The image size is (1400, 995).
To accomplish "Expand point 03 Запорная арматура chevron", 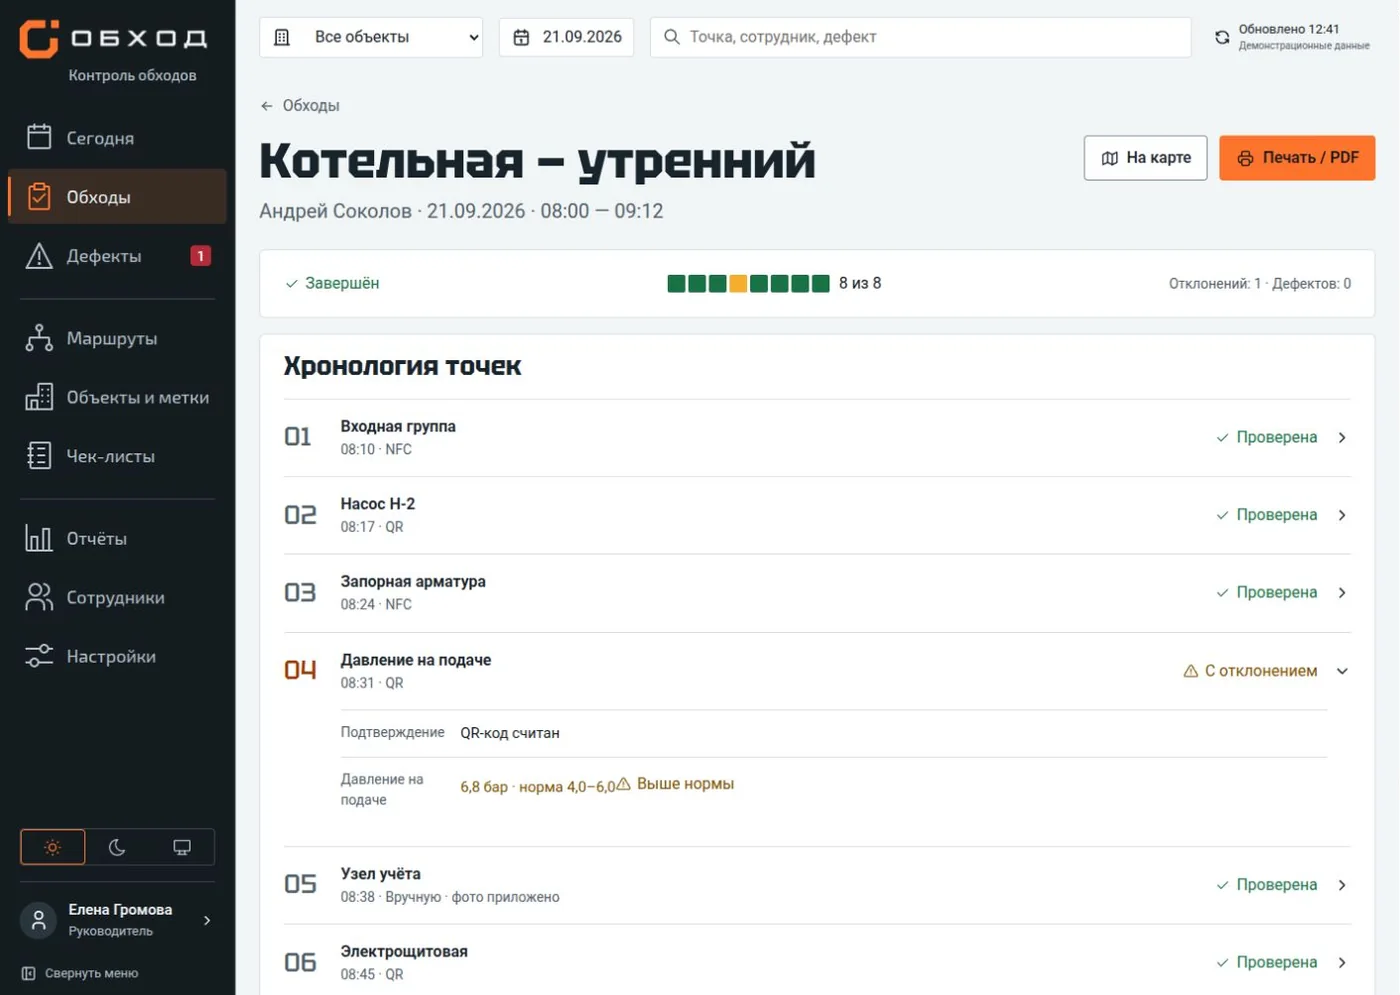I will 1342,592.
